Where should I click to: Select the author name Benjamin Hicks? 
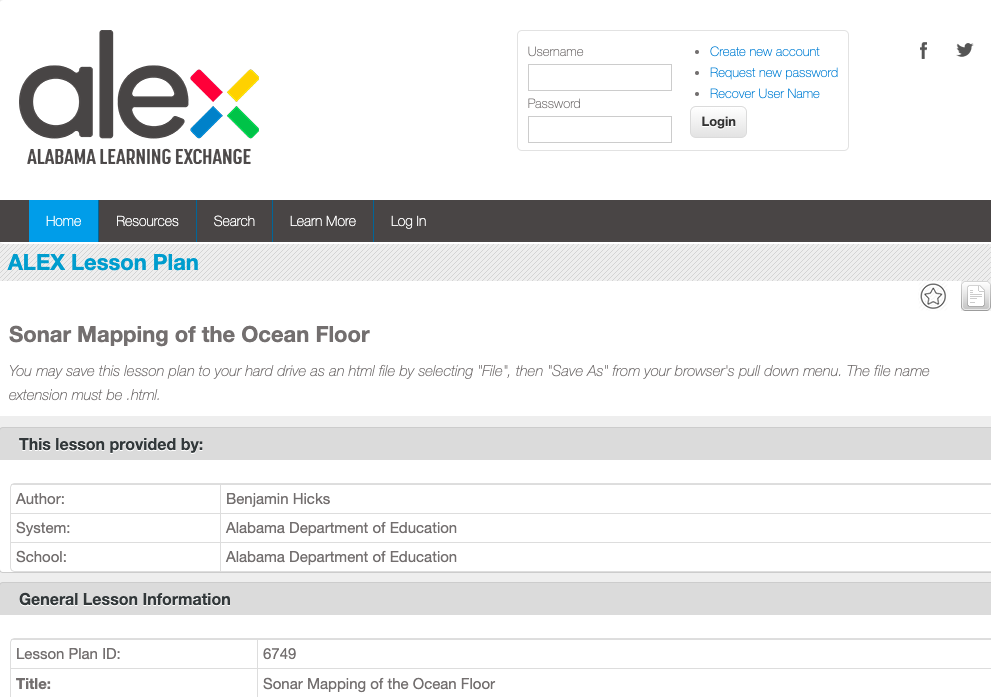(278, 499)
